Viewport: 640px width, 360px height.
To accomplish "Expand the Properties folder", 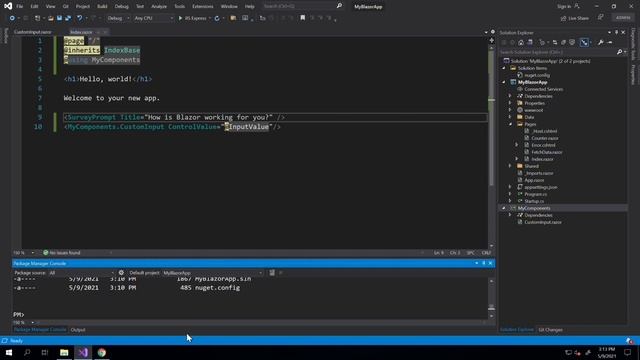I will click(x=510, y=103).
